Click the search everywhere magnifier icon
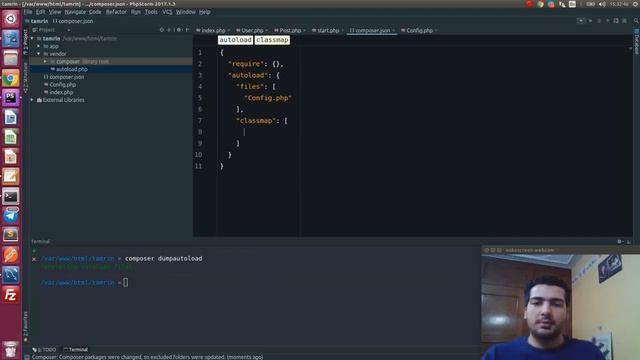Image resolution: width=640 pixels, height=360 pixels. (x=636, y=20)
